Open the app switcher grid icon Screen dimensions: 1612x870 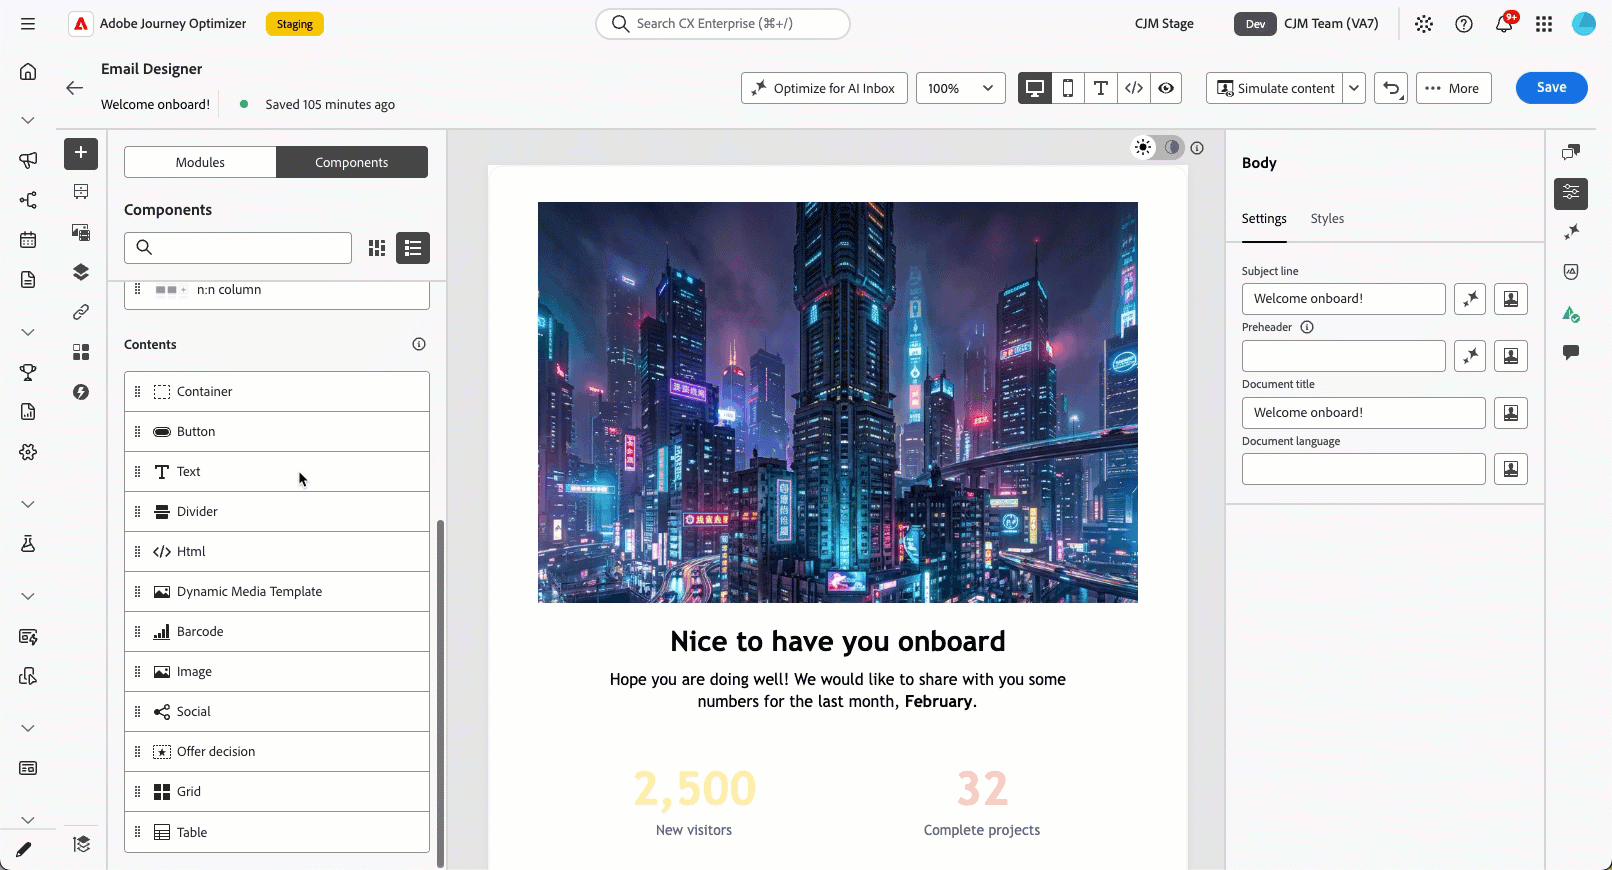(1544, 24)
